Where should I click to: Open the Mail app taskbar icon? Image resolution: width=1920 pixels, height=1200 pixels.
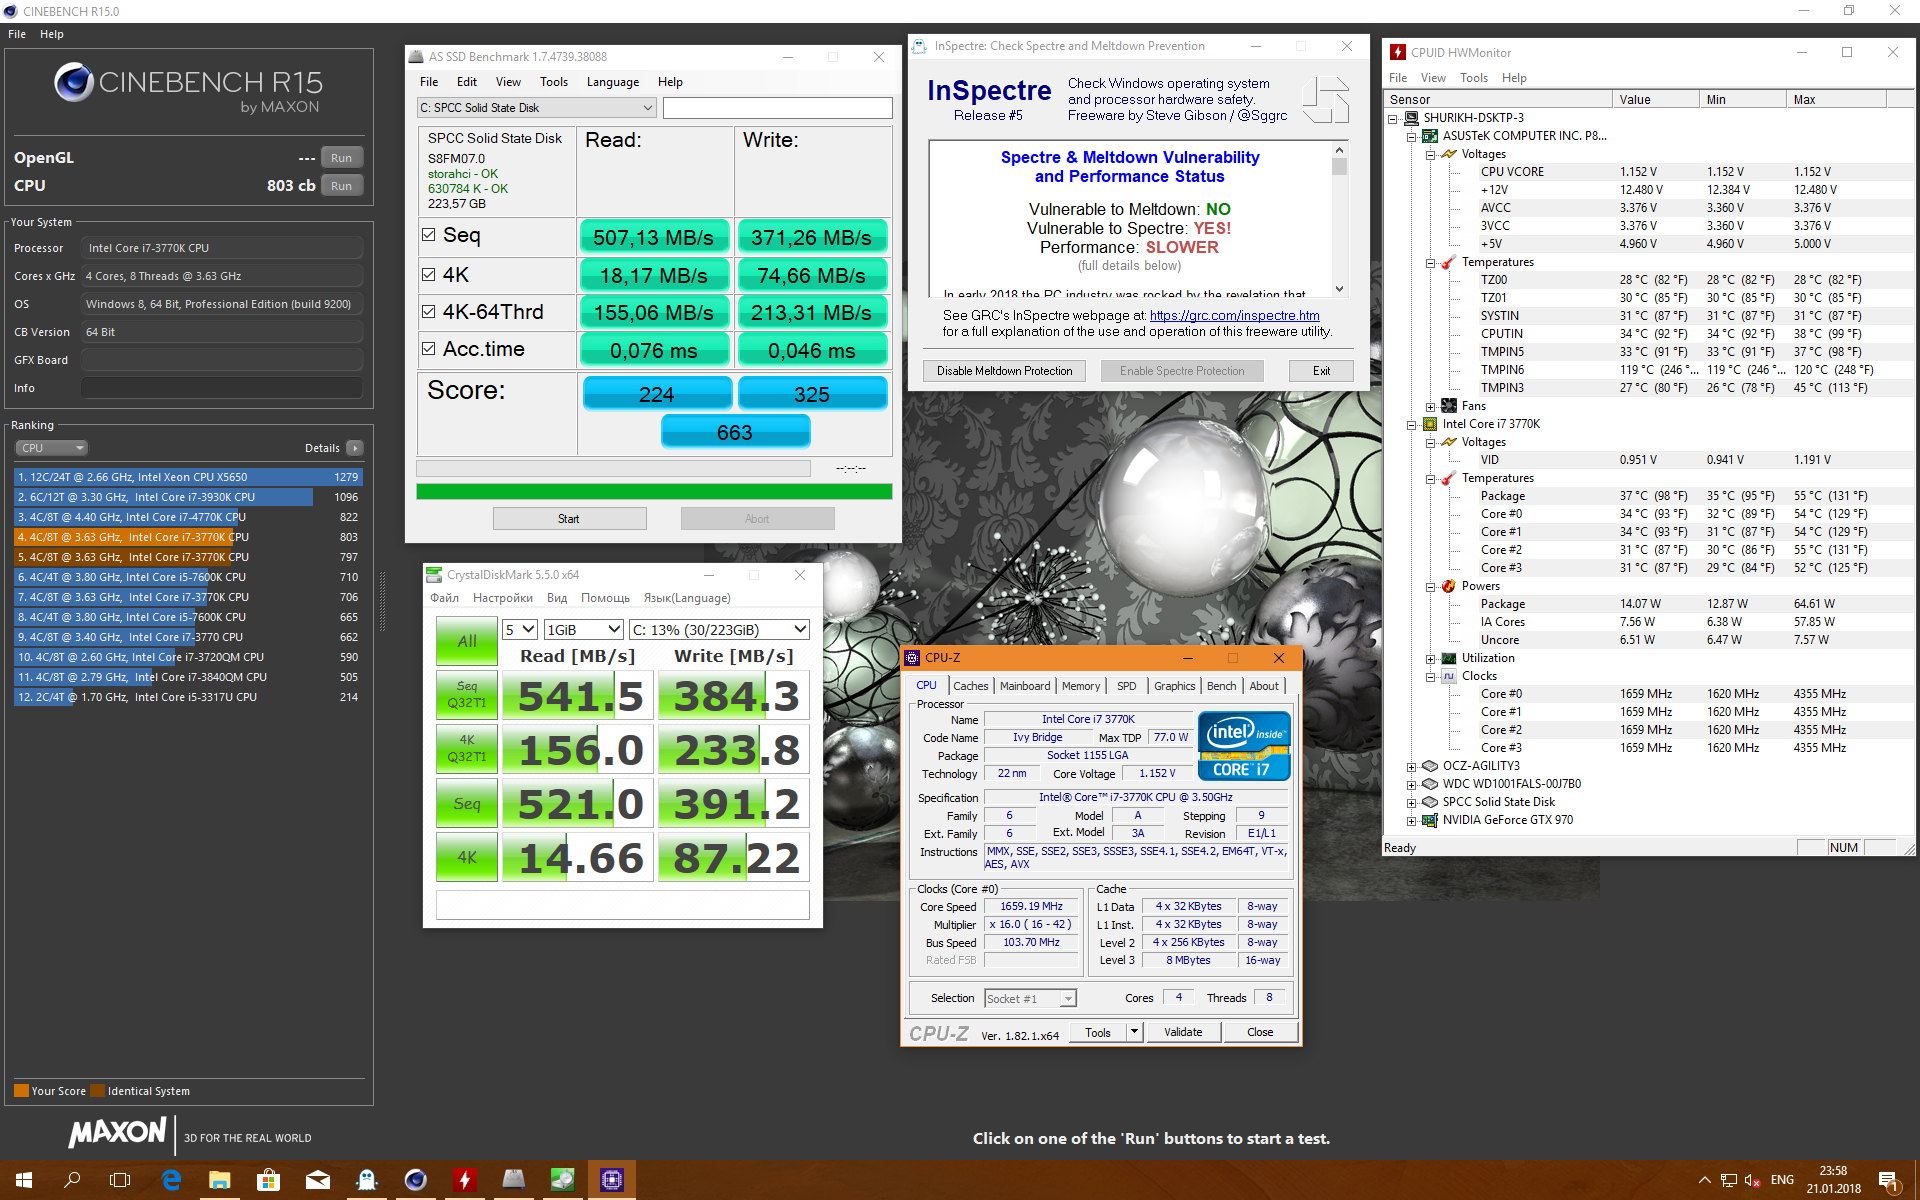click(318, 1180)
